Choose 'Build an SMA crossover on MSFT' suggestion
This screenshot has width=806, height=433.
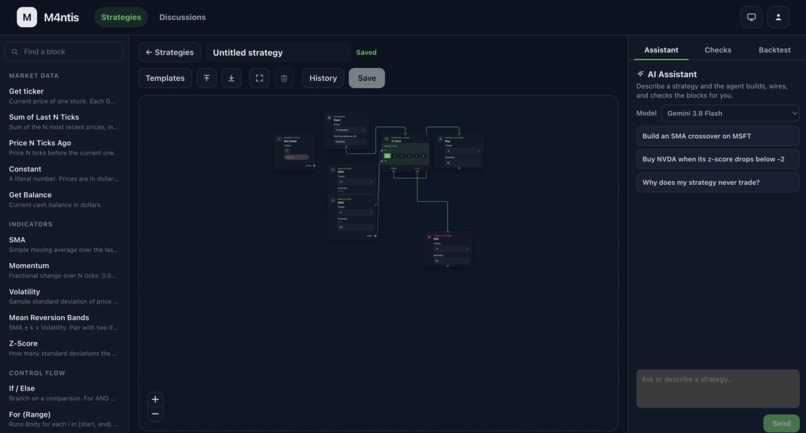[718, 136]
